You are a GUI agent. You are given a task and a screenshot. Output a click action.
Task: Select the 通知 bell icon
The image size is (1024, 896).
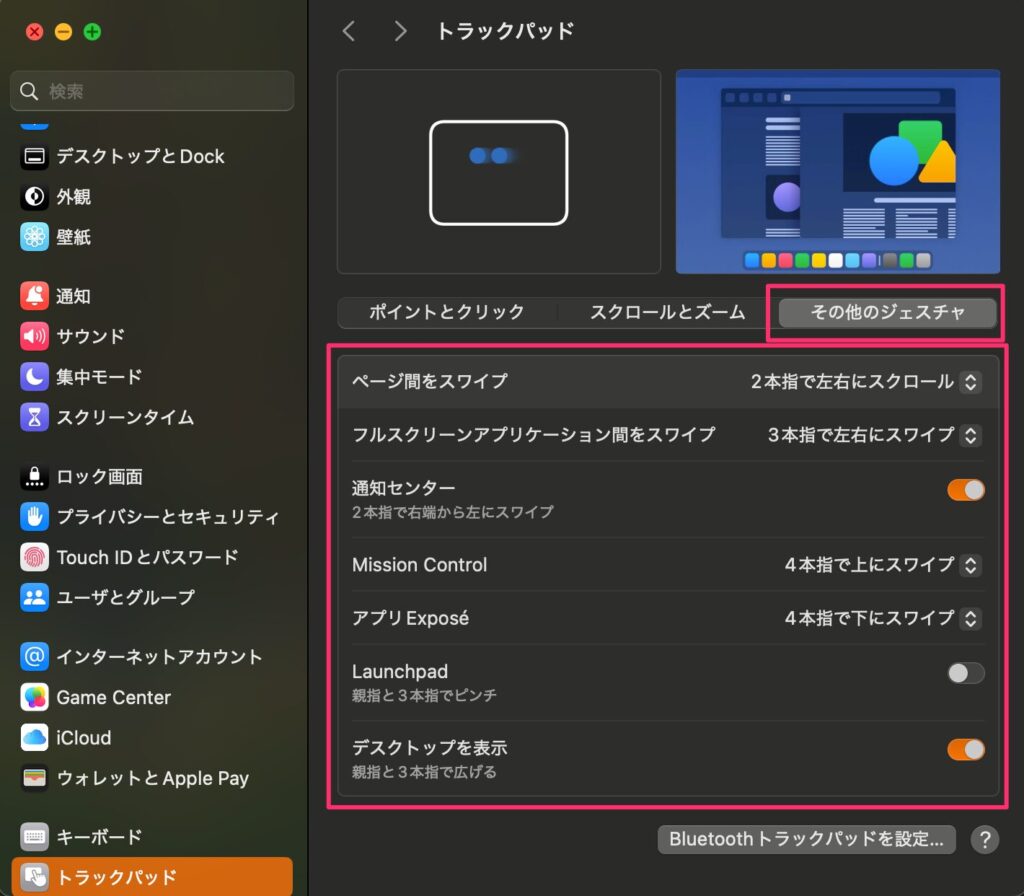pos(35,296)
